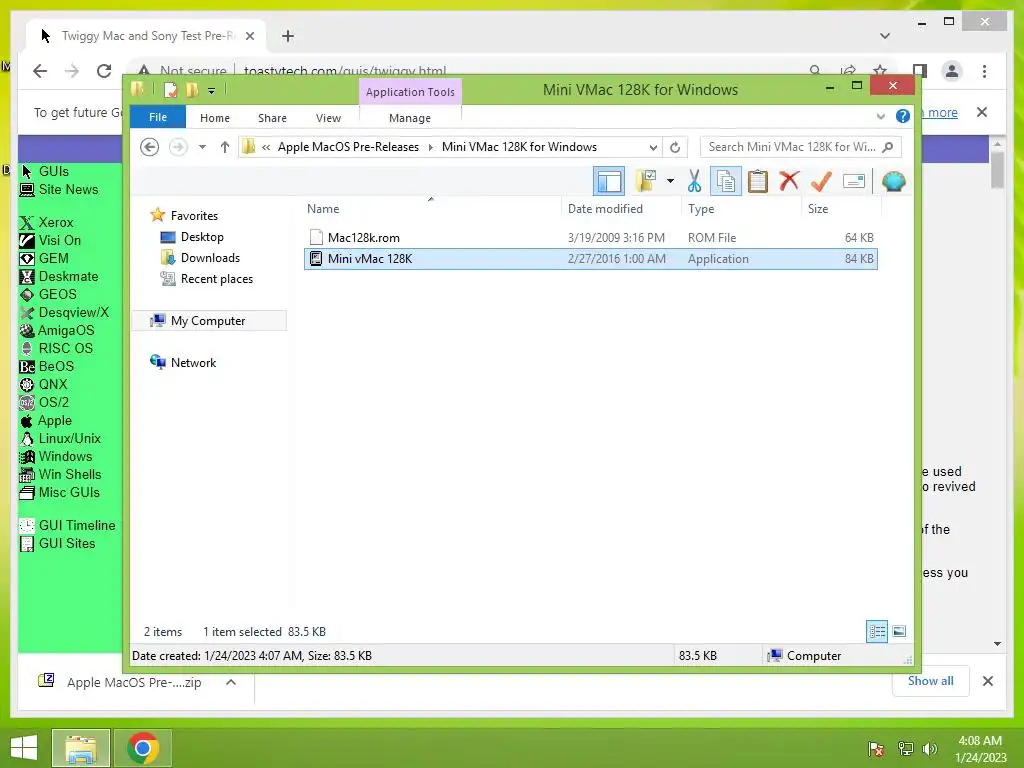Open folder options toolbar icon
1024x768 pixels.
[646, 181]
